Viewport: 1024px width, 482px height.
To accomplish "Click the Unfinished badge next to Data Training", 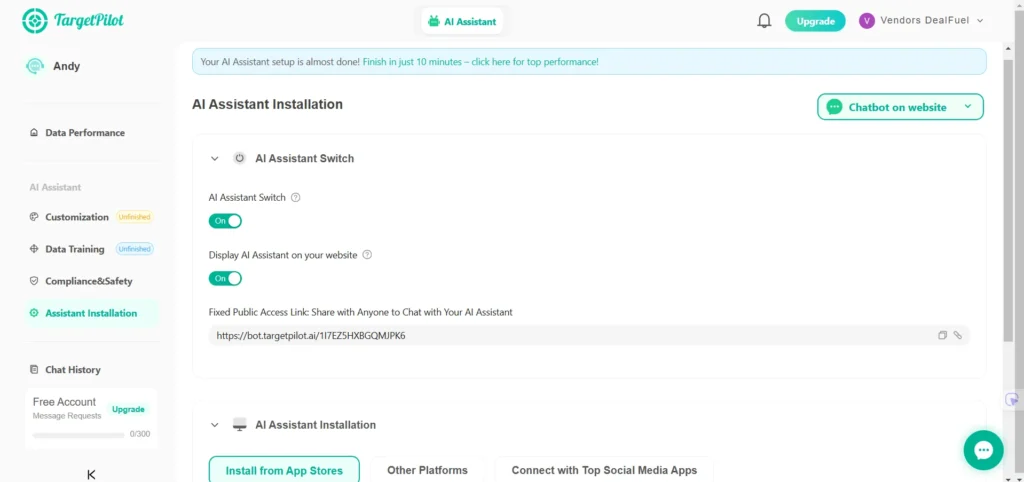I will tap(135, 249).
